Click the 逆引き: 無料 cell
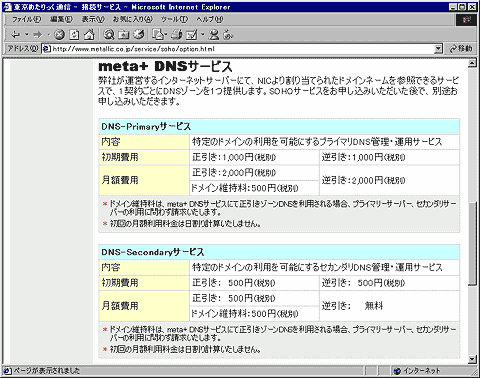 (389, 306)
